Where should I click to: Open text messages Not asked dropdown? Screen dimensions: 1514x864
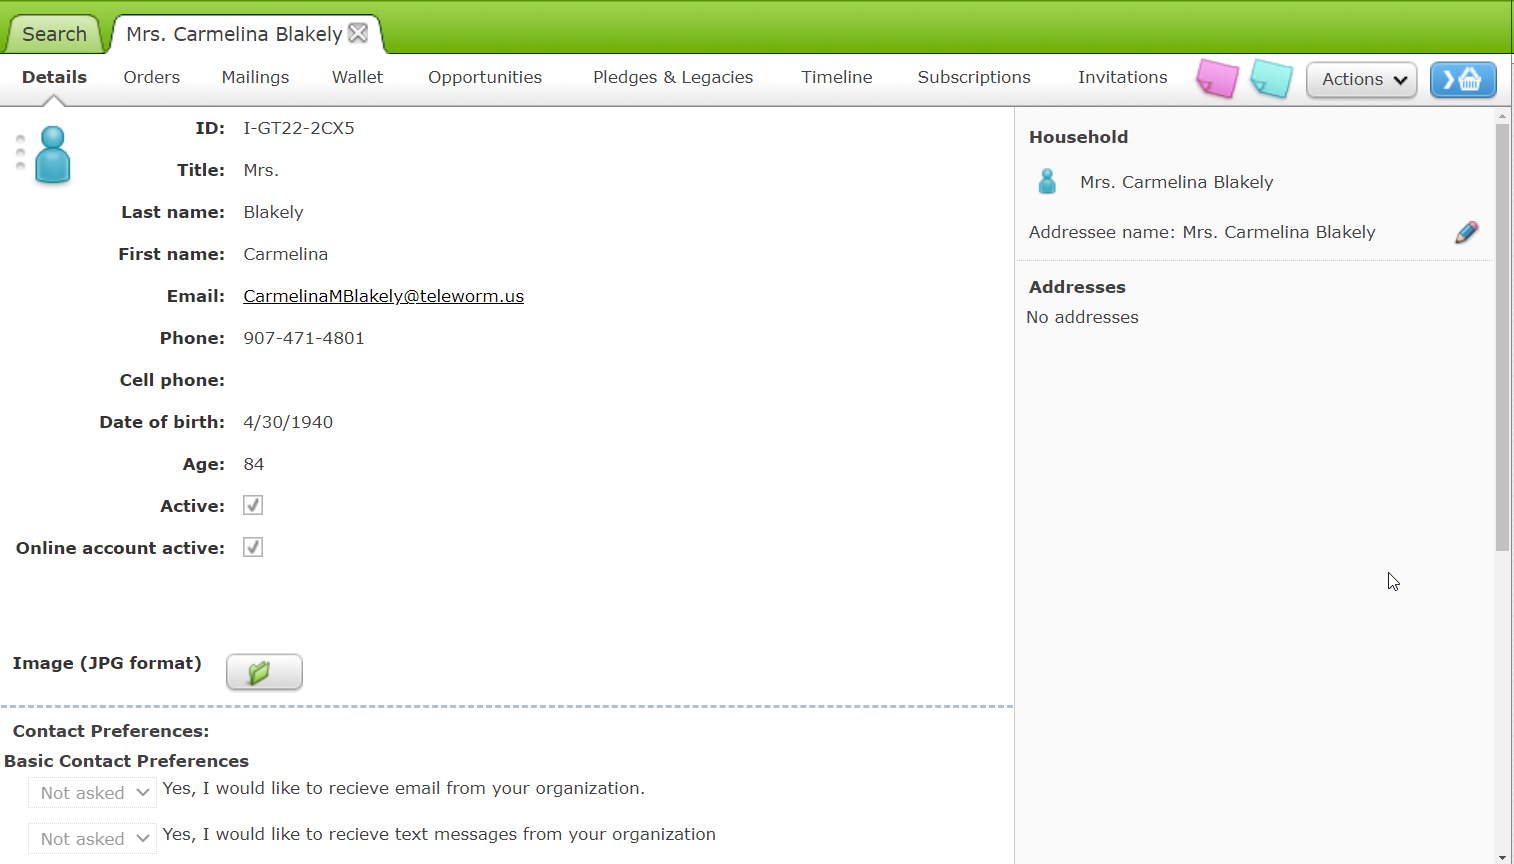[92, 839]
